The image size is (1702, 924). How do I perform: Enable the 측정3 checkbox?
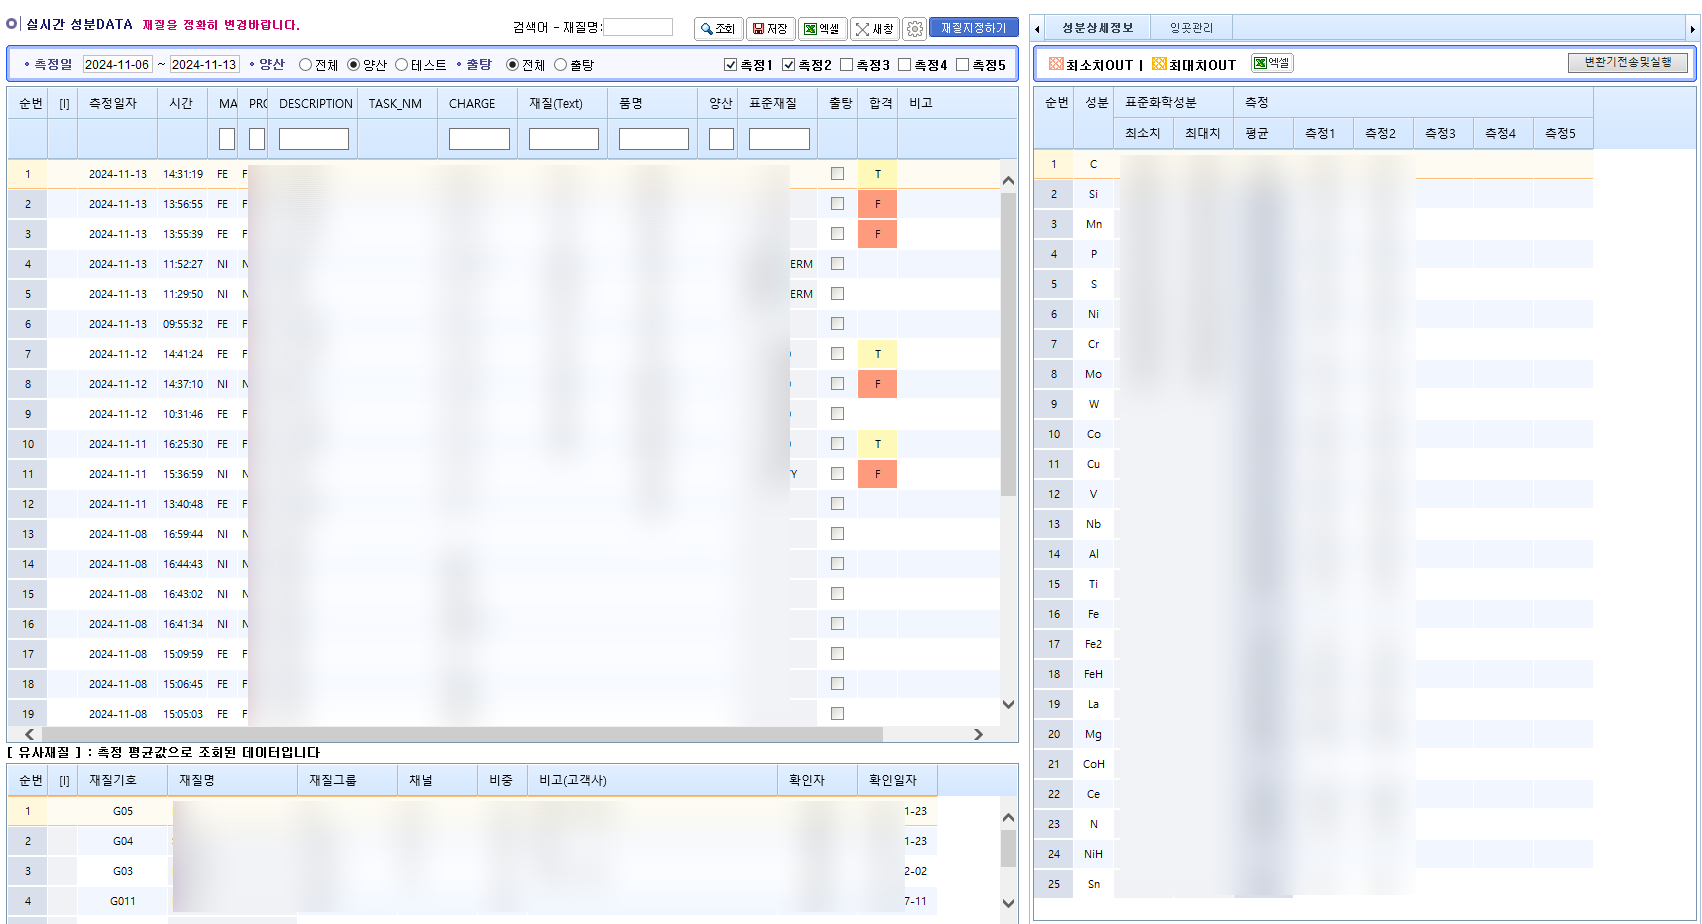(x=846, y=65)
